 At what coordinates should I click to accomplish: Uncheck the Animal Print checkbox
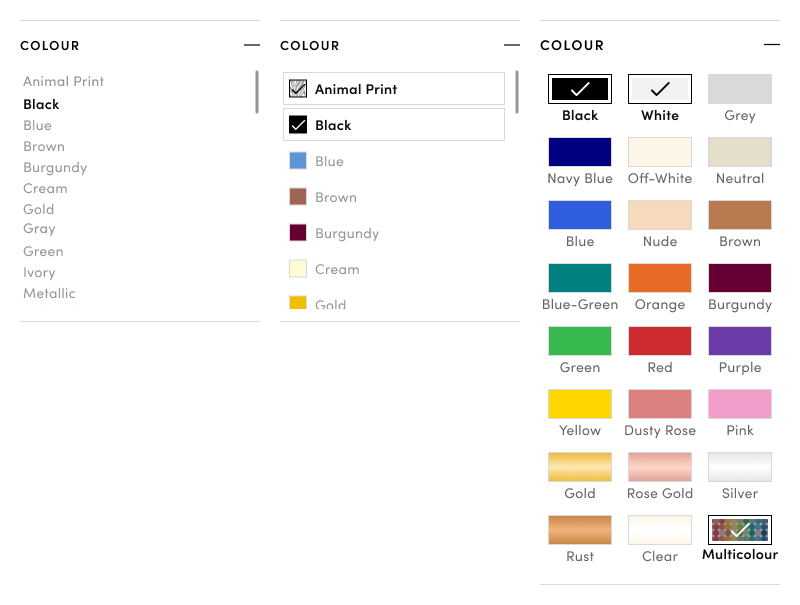click(x=297, y=89)
